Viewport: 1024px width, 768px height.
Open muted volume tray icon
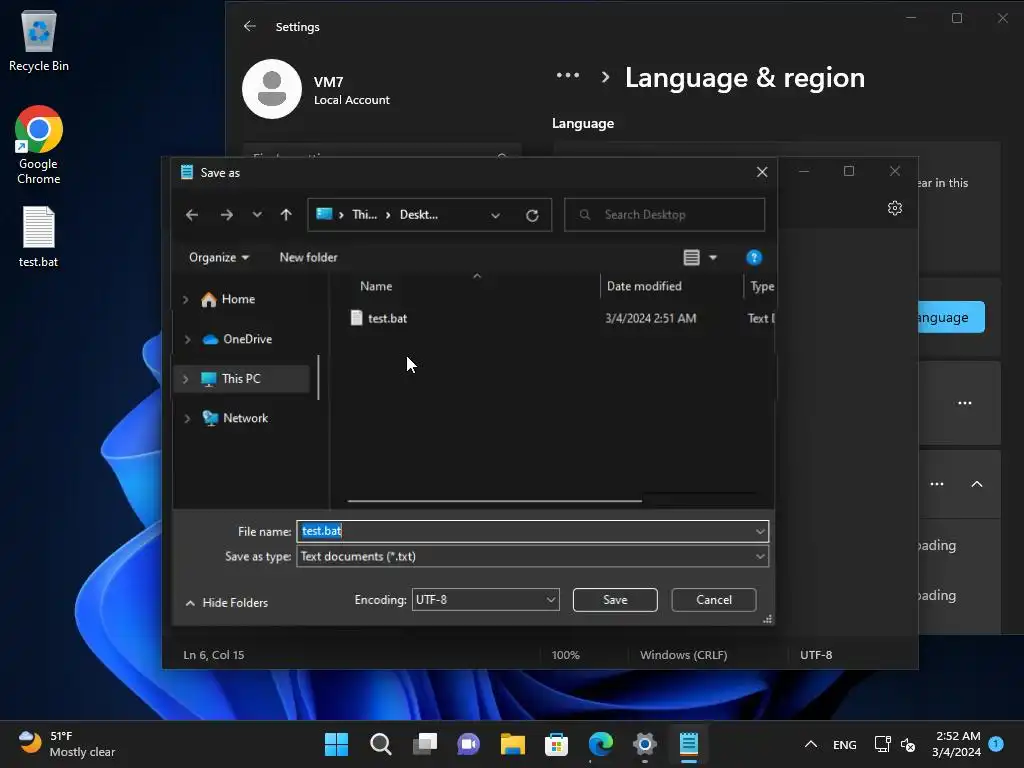(x=908, y=744)
